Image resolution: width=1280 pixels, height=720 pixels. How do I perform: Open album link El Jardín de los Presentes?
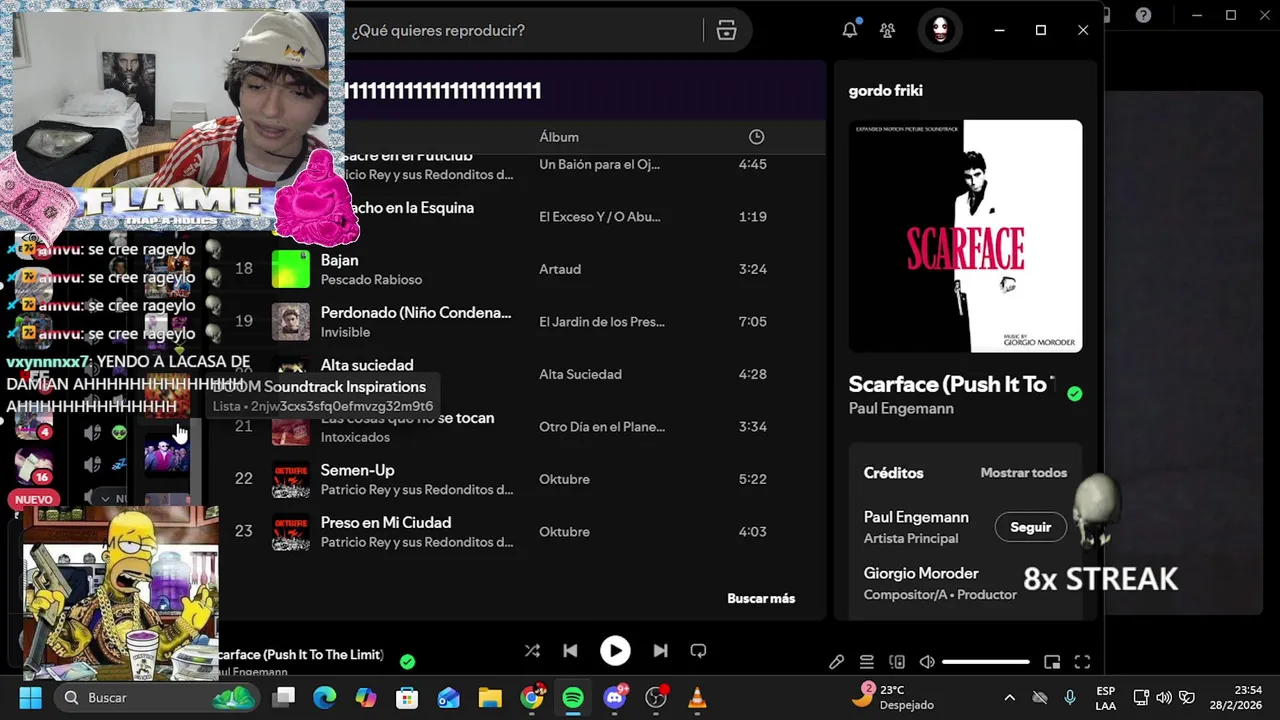602,322
